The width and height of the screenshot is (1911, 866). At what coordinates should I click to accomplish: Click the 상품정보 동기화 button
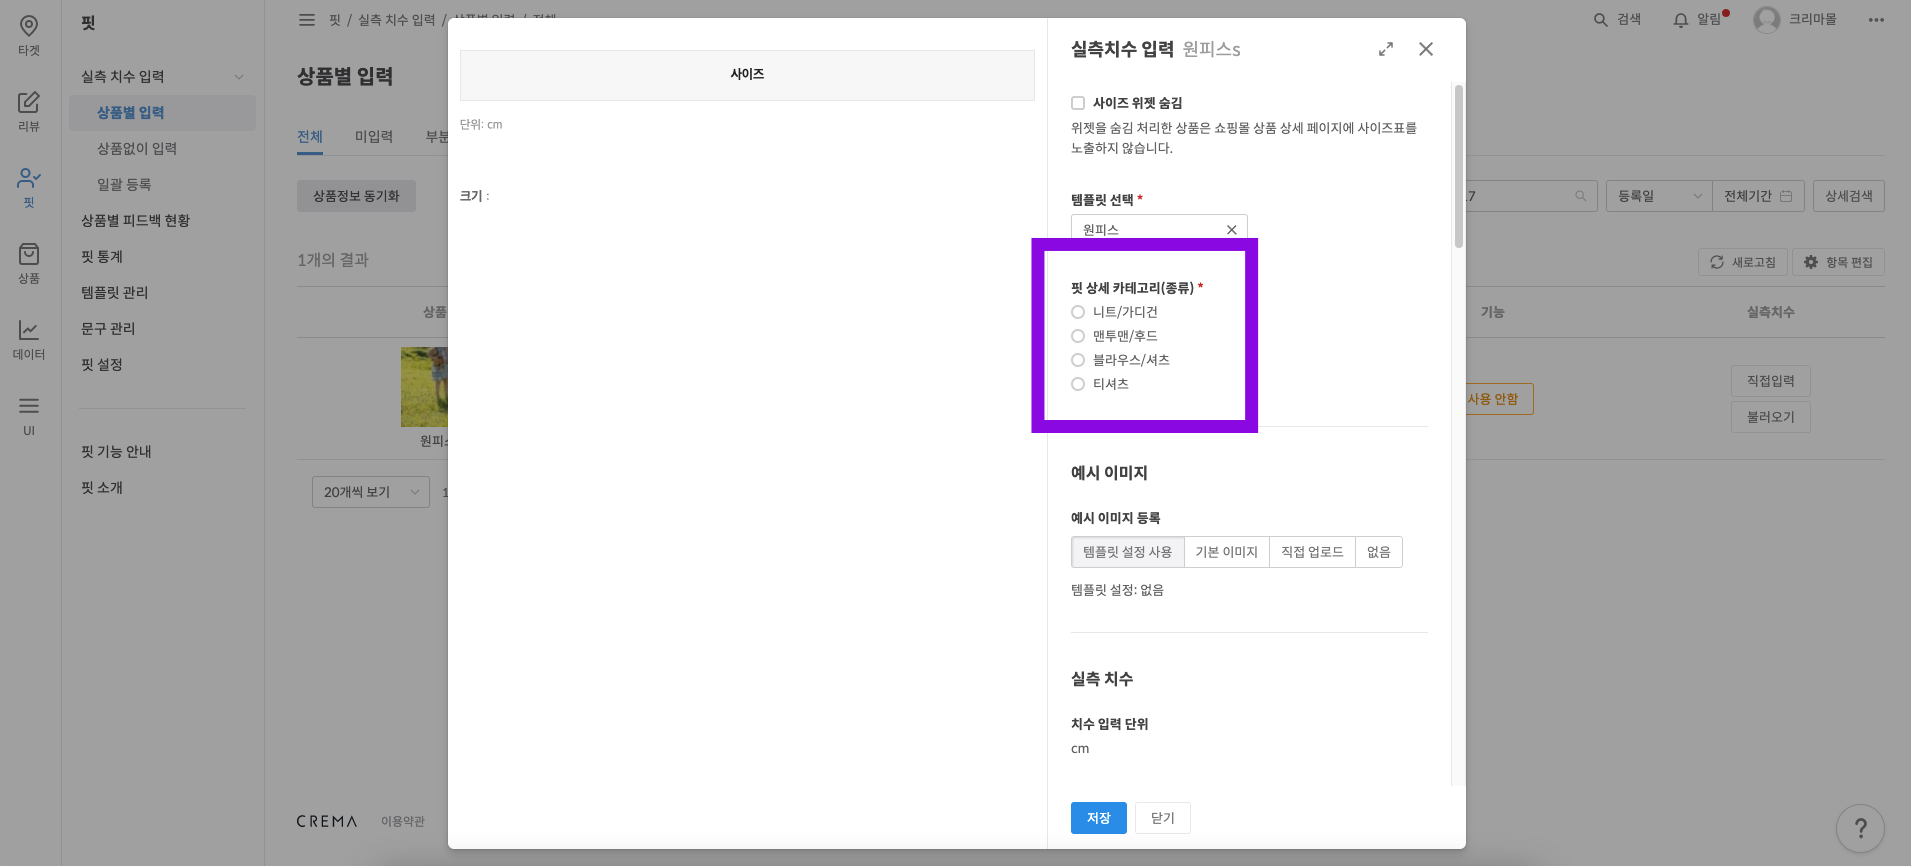pyautogui.click(x=356, y=196)
